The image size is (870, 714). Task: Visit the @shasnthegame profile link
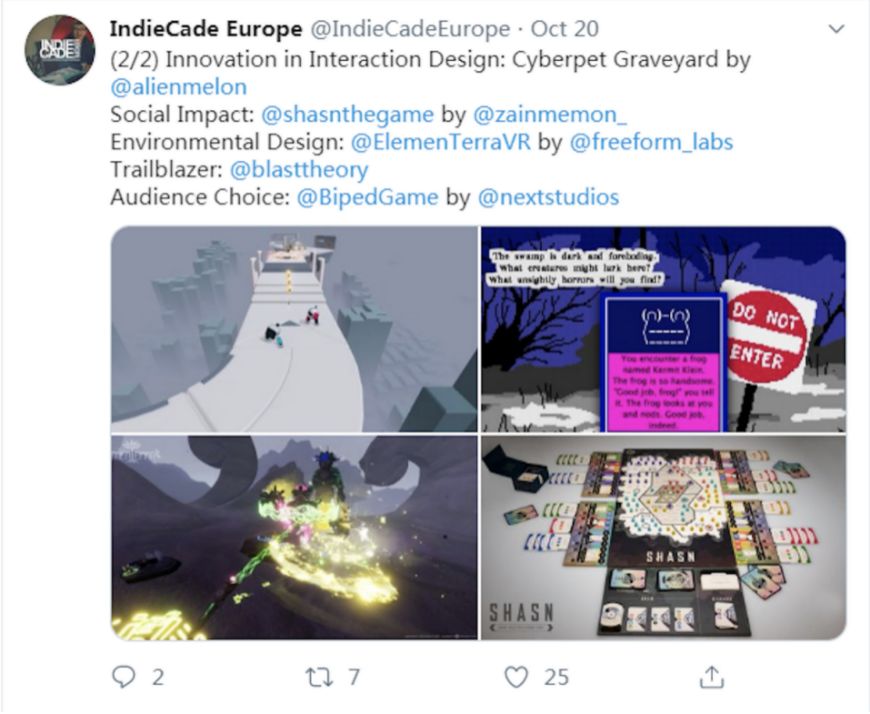coord(347,114)
